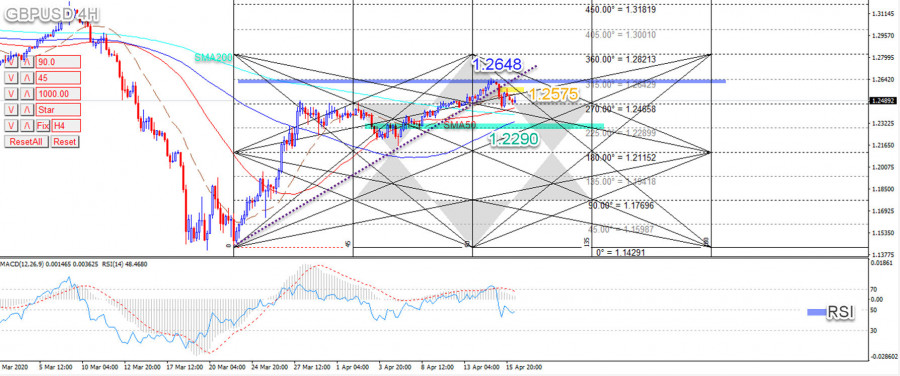
Task: Click the Star pattern field
Action: point(59,110)
